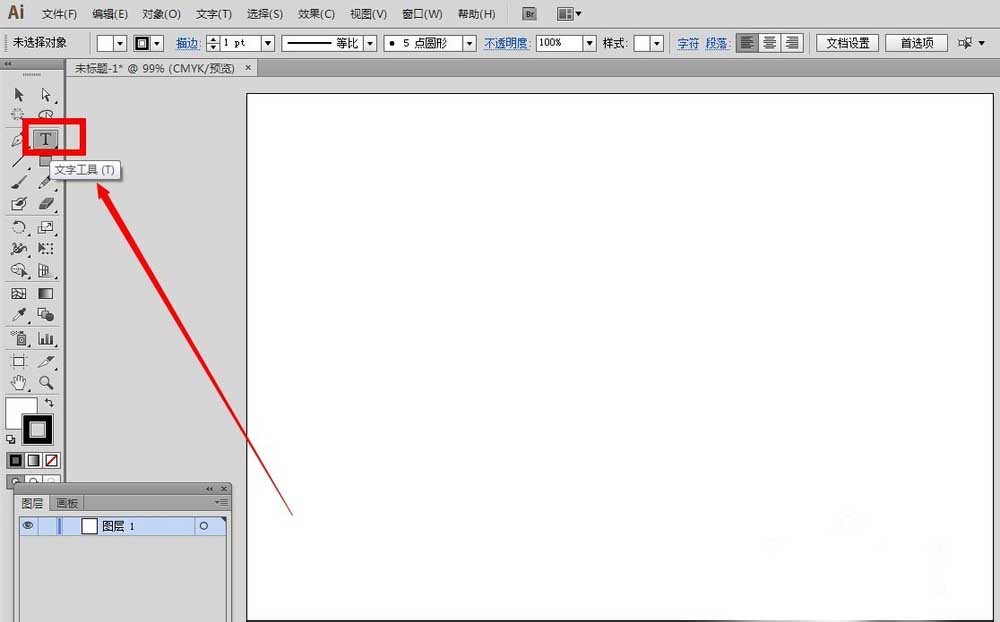The height and width of the screenshot is (622, 1000).
Task: Toggle lock column for 图层 1
Action: [x=48, y=526]
